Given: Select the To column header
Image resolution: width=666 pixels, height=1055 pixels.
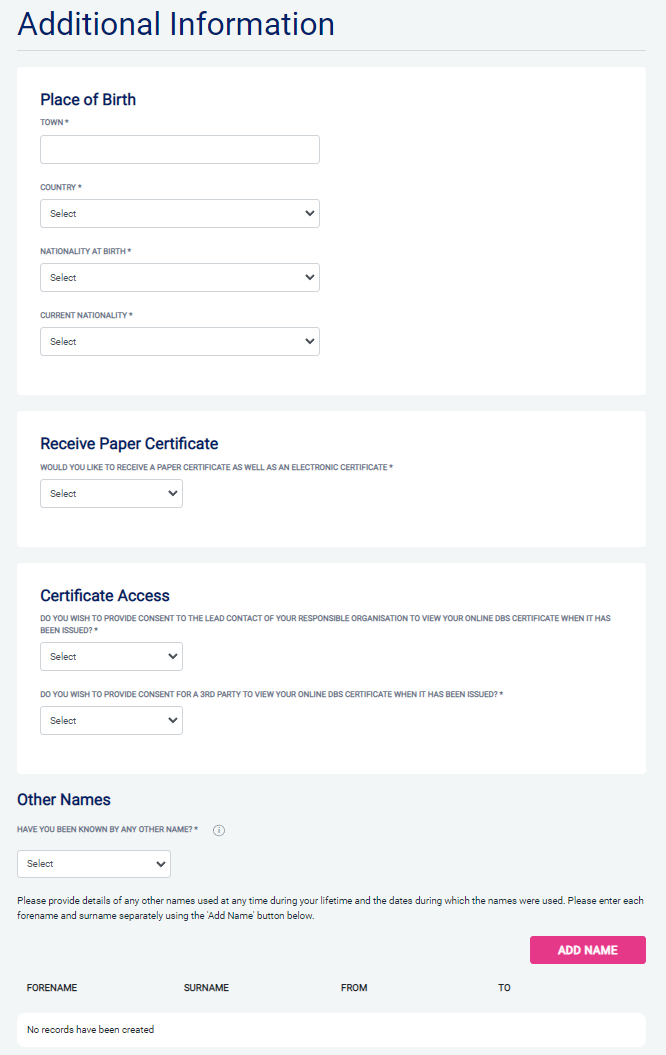Looking at the screenshot, I should point(504,988).
